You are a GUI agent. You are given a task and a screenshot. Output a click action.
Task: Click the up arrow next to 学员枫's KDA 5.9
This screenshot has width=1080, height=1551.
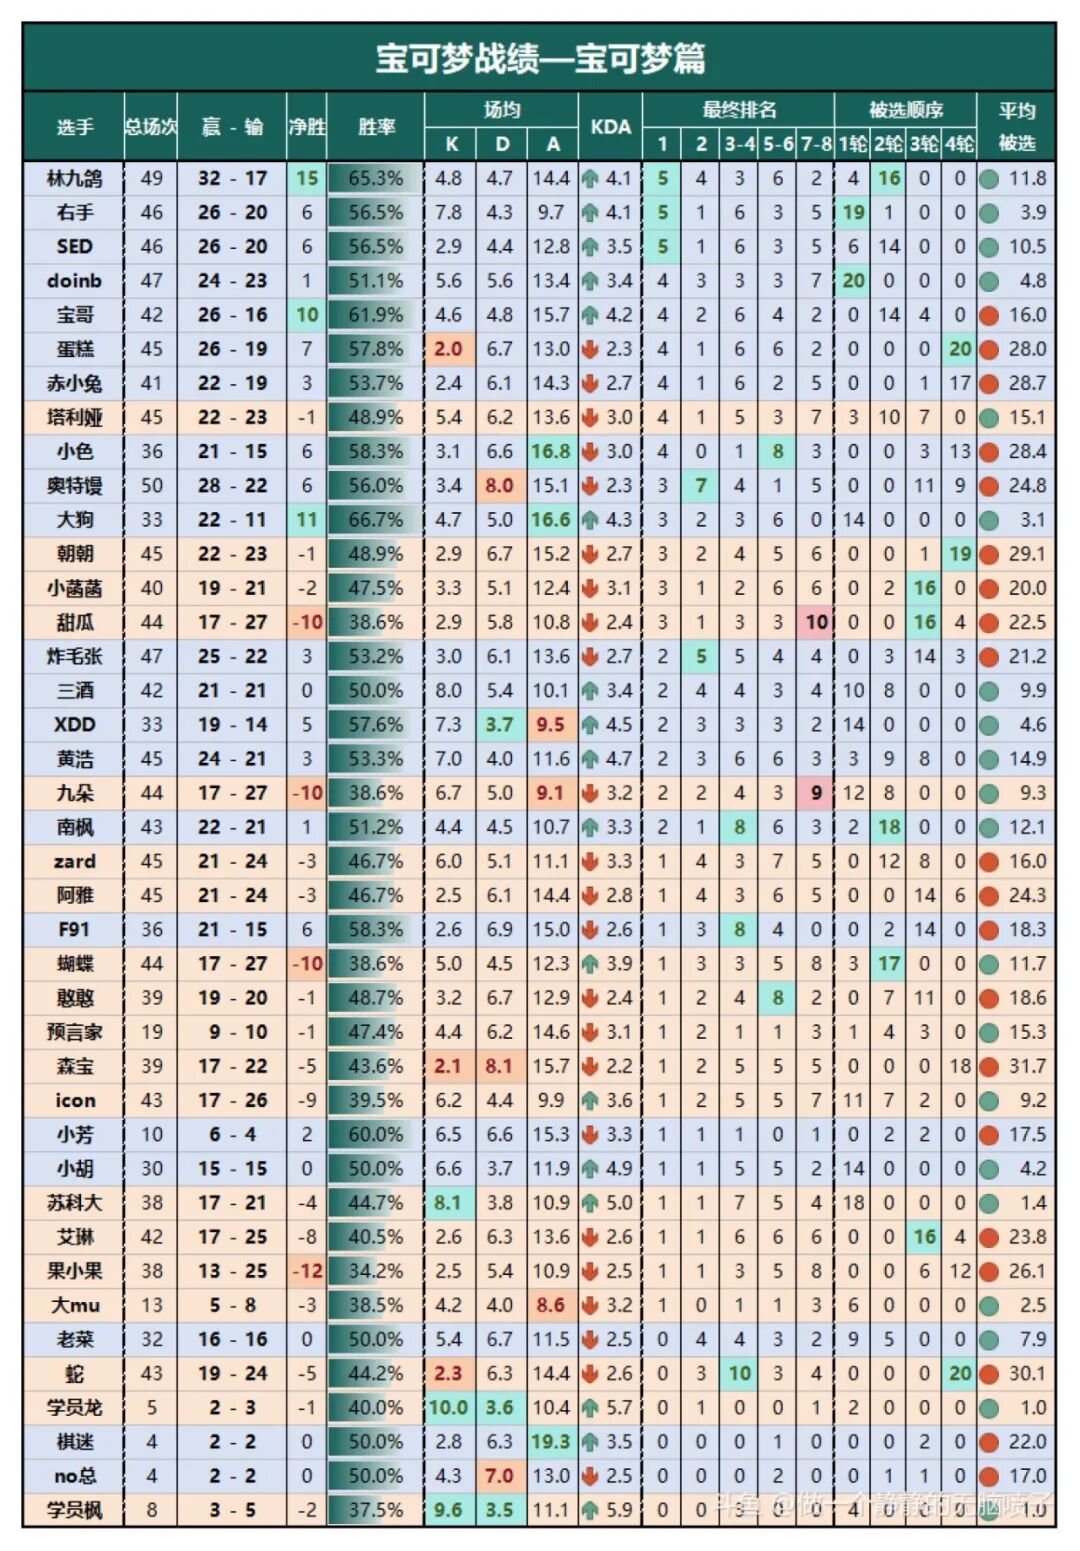(x=590, y=1510)
